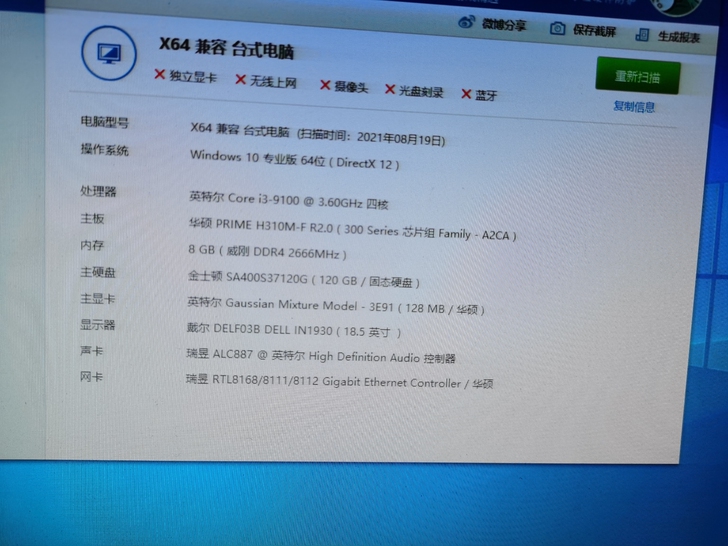Click the 内存 label

(92, 245)
